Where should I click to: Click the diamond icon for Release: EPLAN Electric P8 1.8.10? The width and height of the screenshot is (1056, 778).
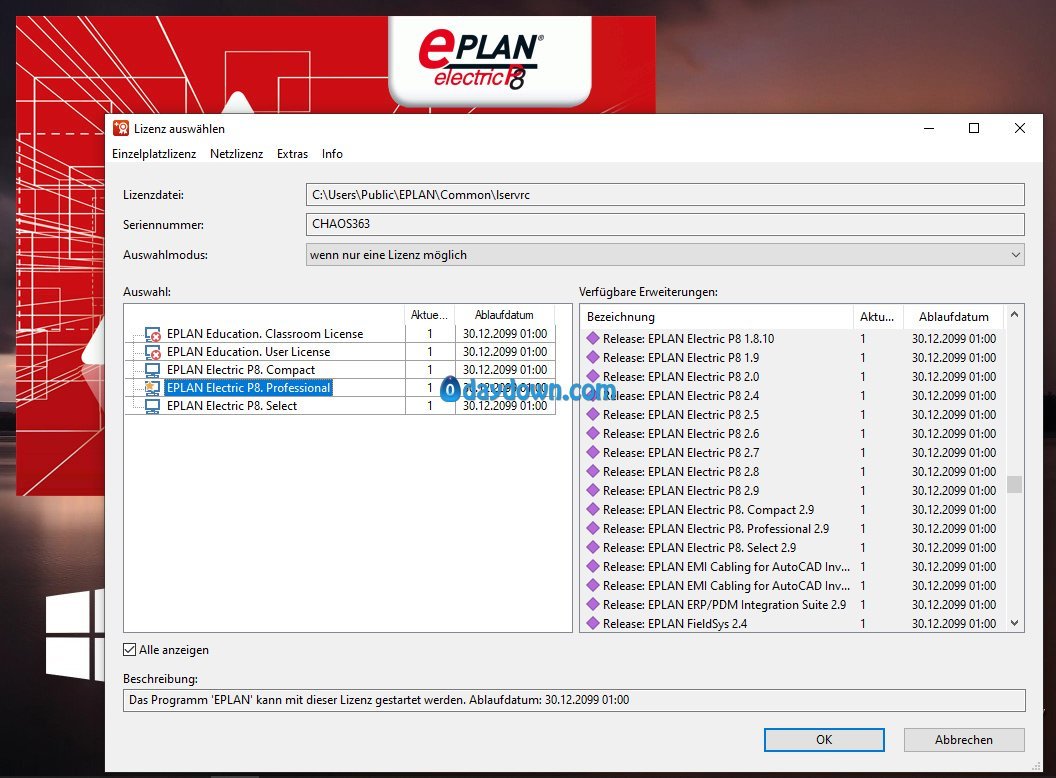[x=593, y=338]
